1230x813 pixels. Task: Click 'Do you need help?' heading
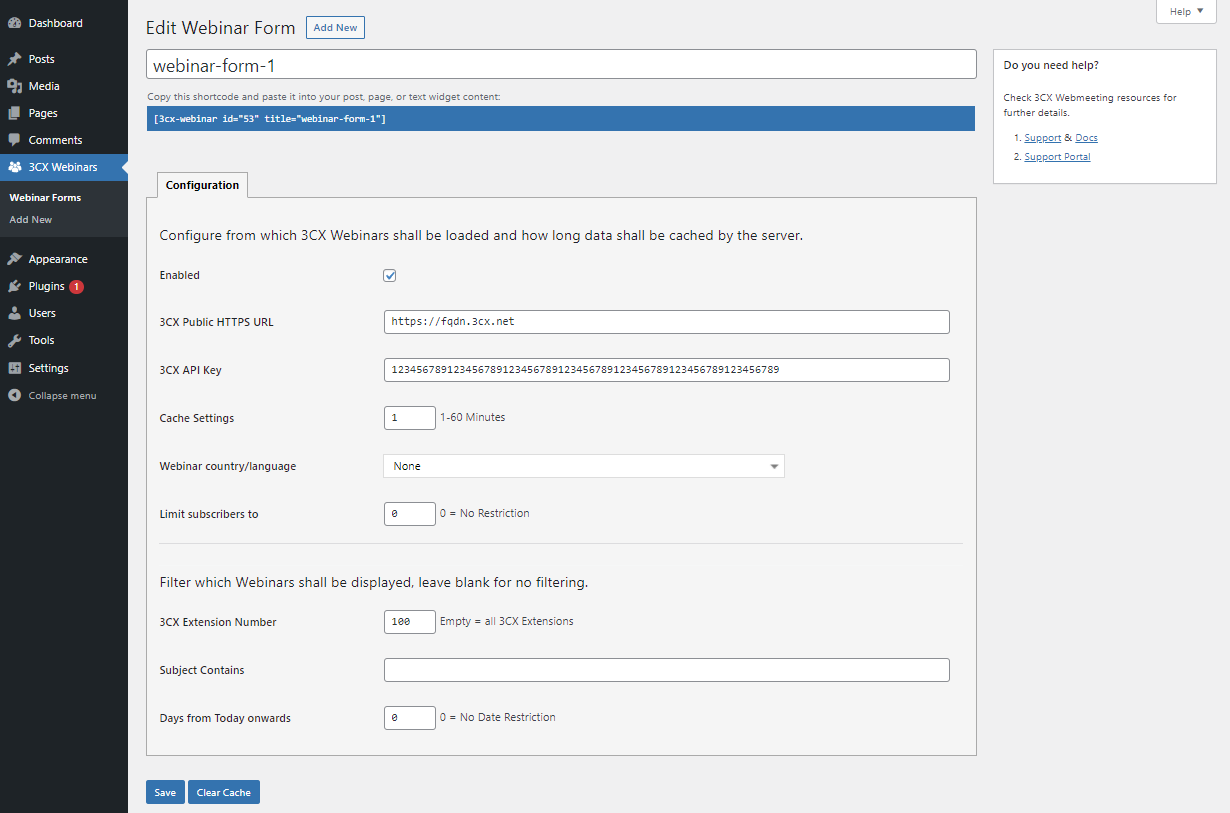pyautogui.click(x=1051, y=65)
